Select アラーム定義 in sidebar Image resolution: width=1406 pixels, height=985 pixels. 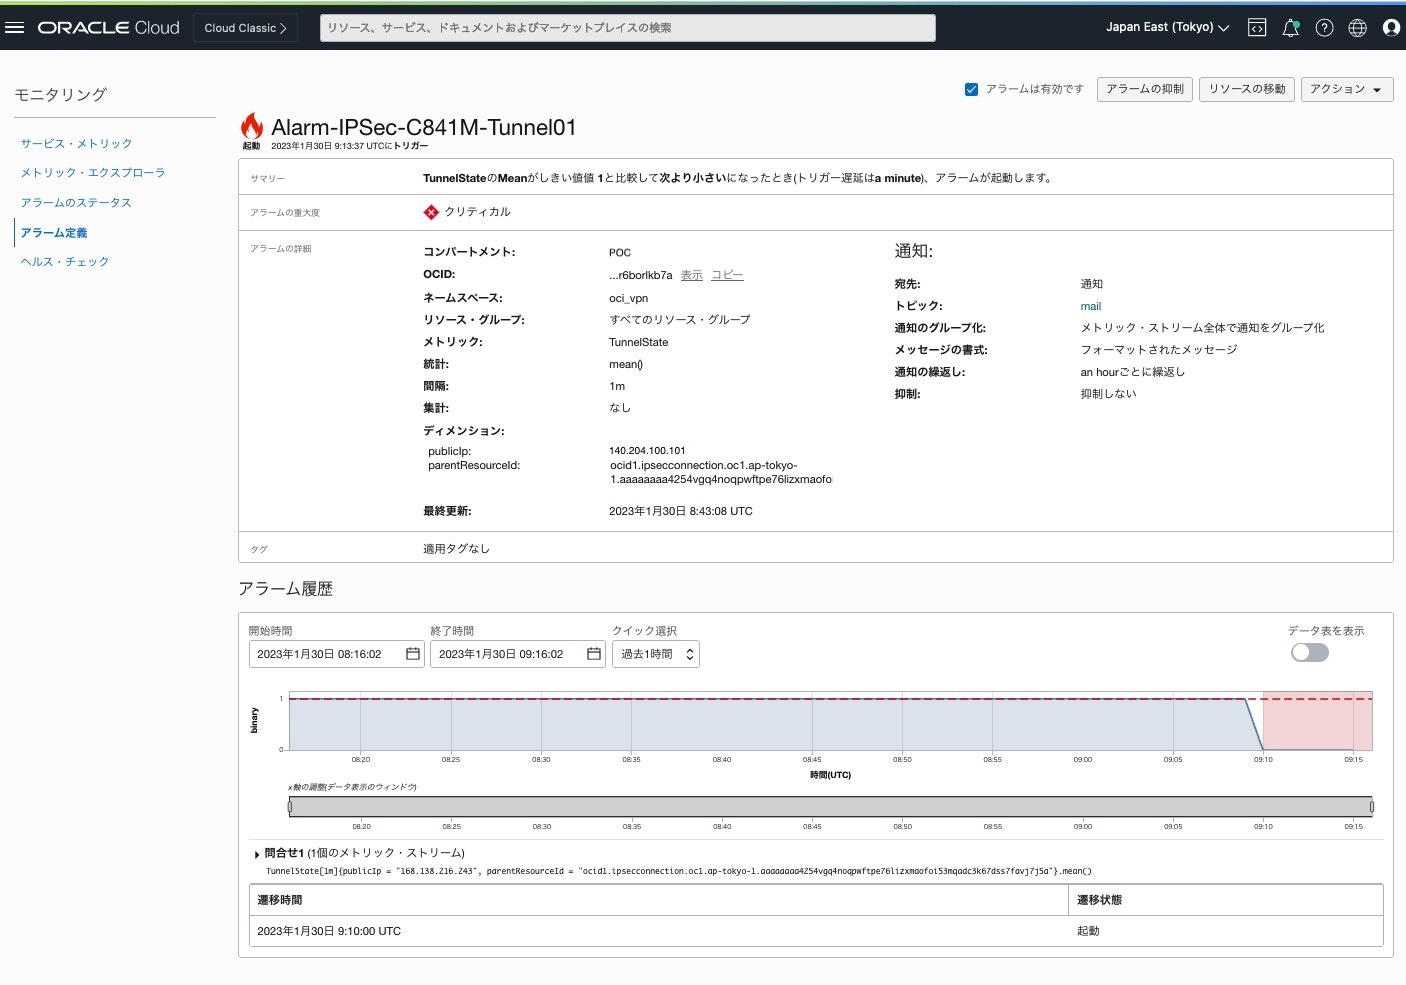coord(54,233)
